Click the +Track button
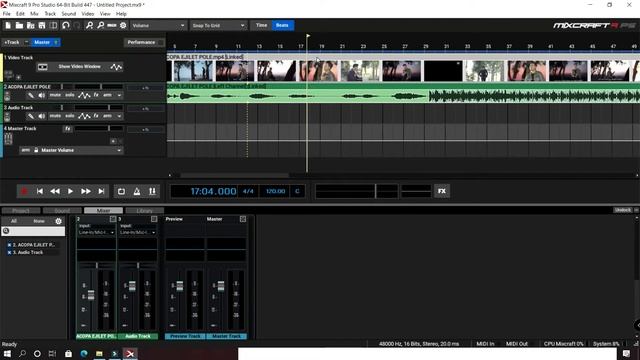 [x=11, y=42]
